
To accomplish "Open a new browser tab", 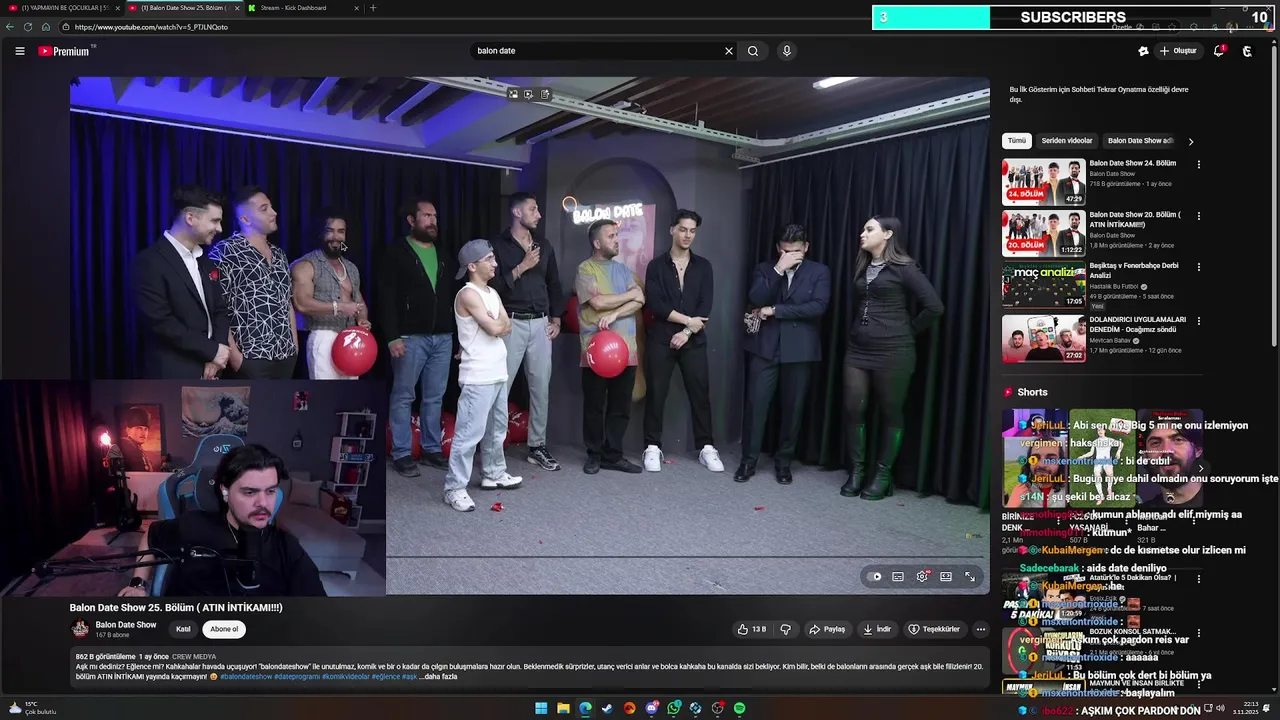I will point(373,8).
